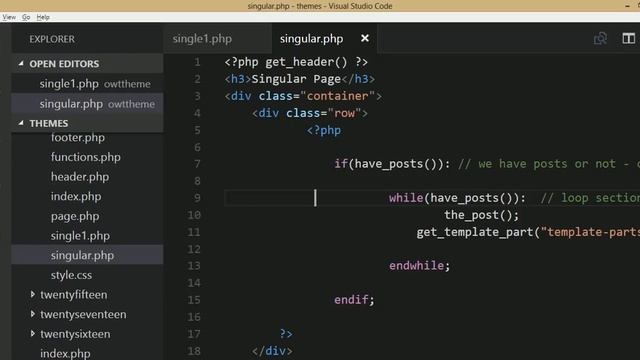Open the Help menu
This screenshot has height=360, width=640.
tap(43, 17)
